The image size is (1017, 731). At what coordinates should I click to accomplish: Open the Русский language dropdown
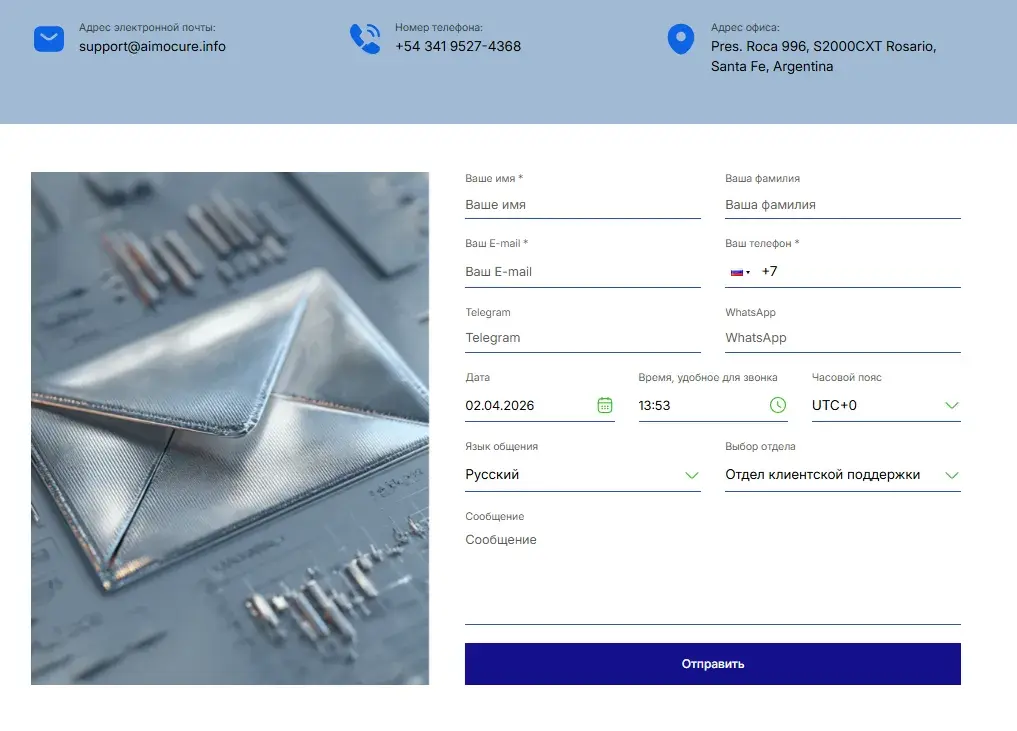point(582,475)
